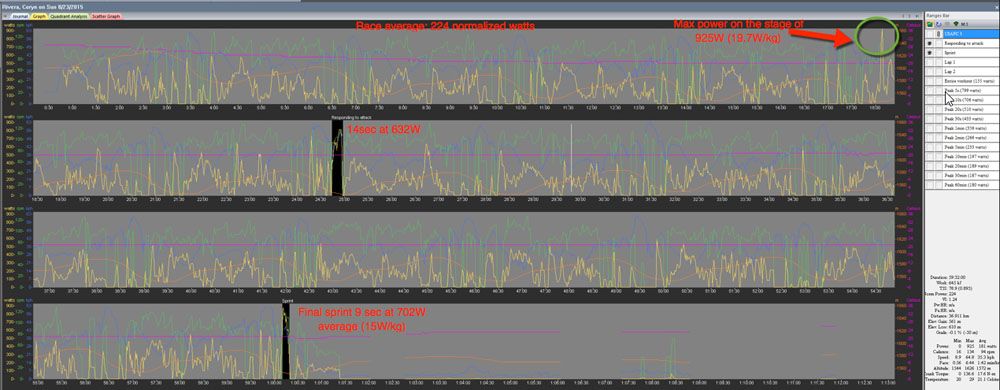
Task: Tick the first checkbox of the Lap 2 row
Action: 929,71
